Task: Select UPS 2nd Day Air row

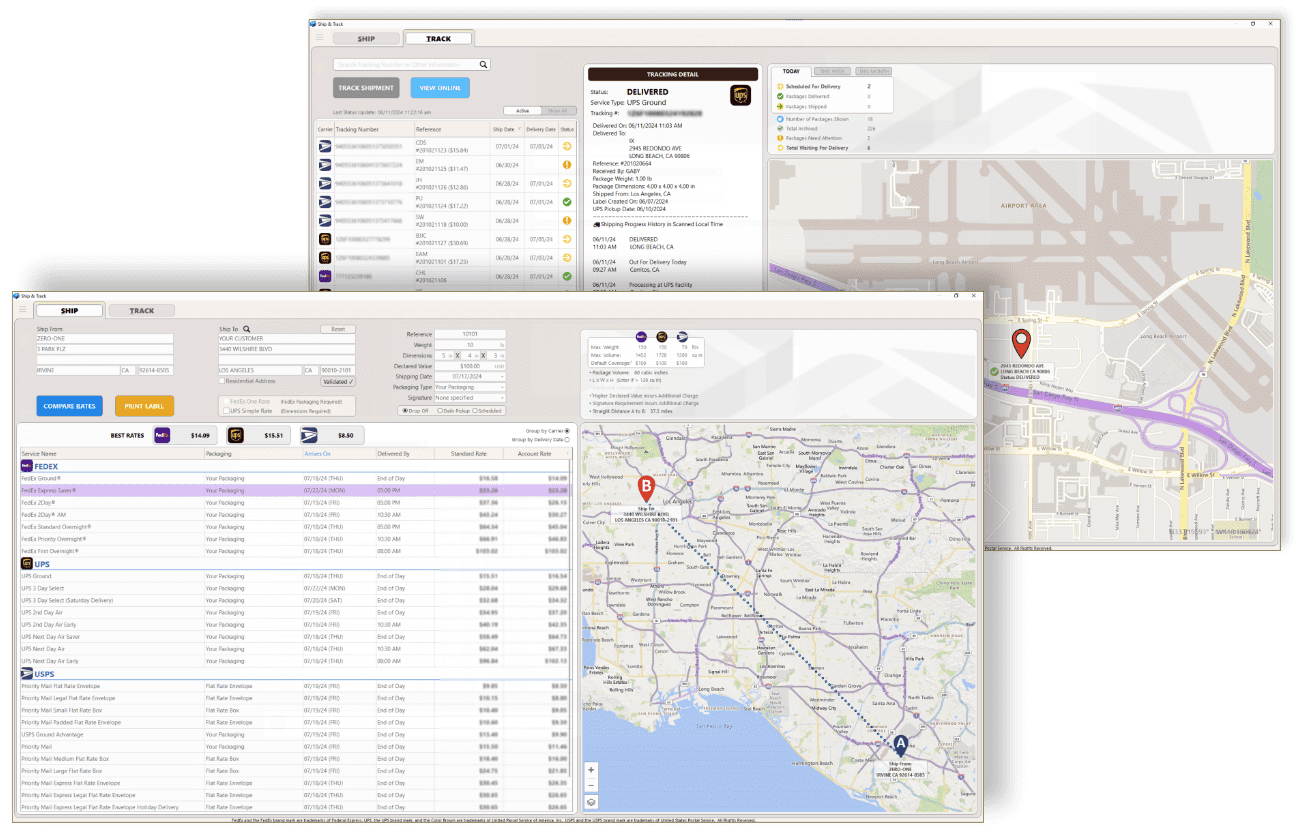Action: pos(295,612)
